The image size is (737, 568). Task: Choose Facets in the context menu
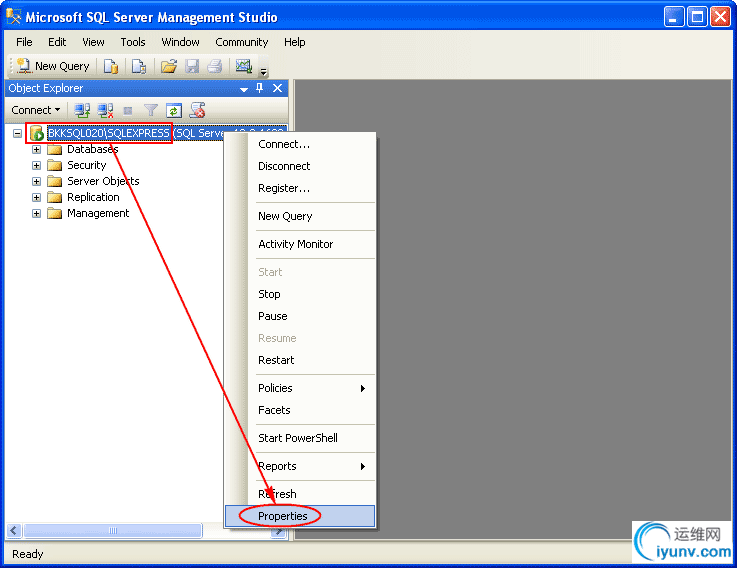pos(300,410)
